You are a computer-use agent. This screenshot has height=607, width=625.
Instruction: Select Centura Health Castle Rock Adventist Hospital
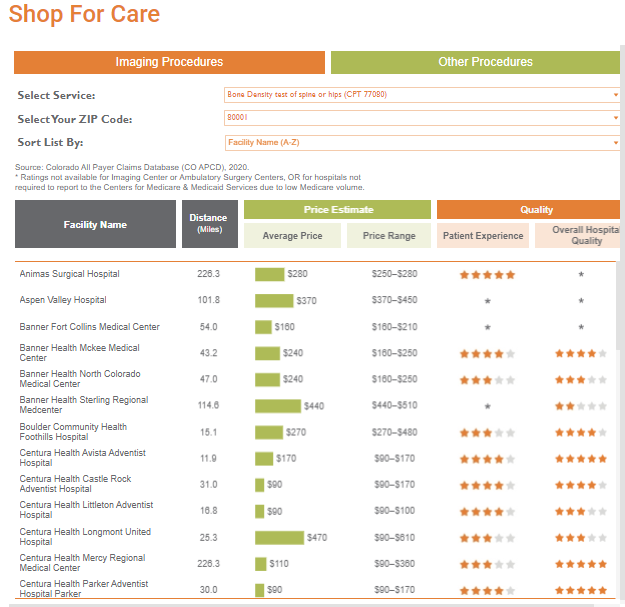tap(75, 483)
